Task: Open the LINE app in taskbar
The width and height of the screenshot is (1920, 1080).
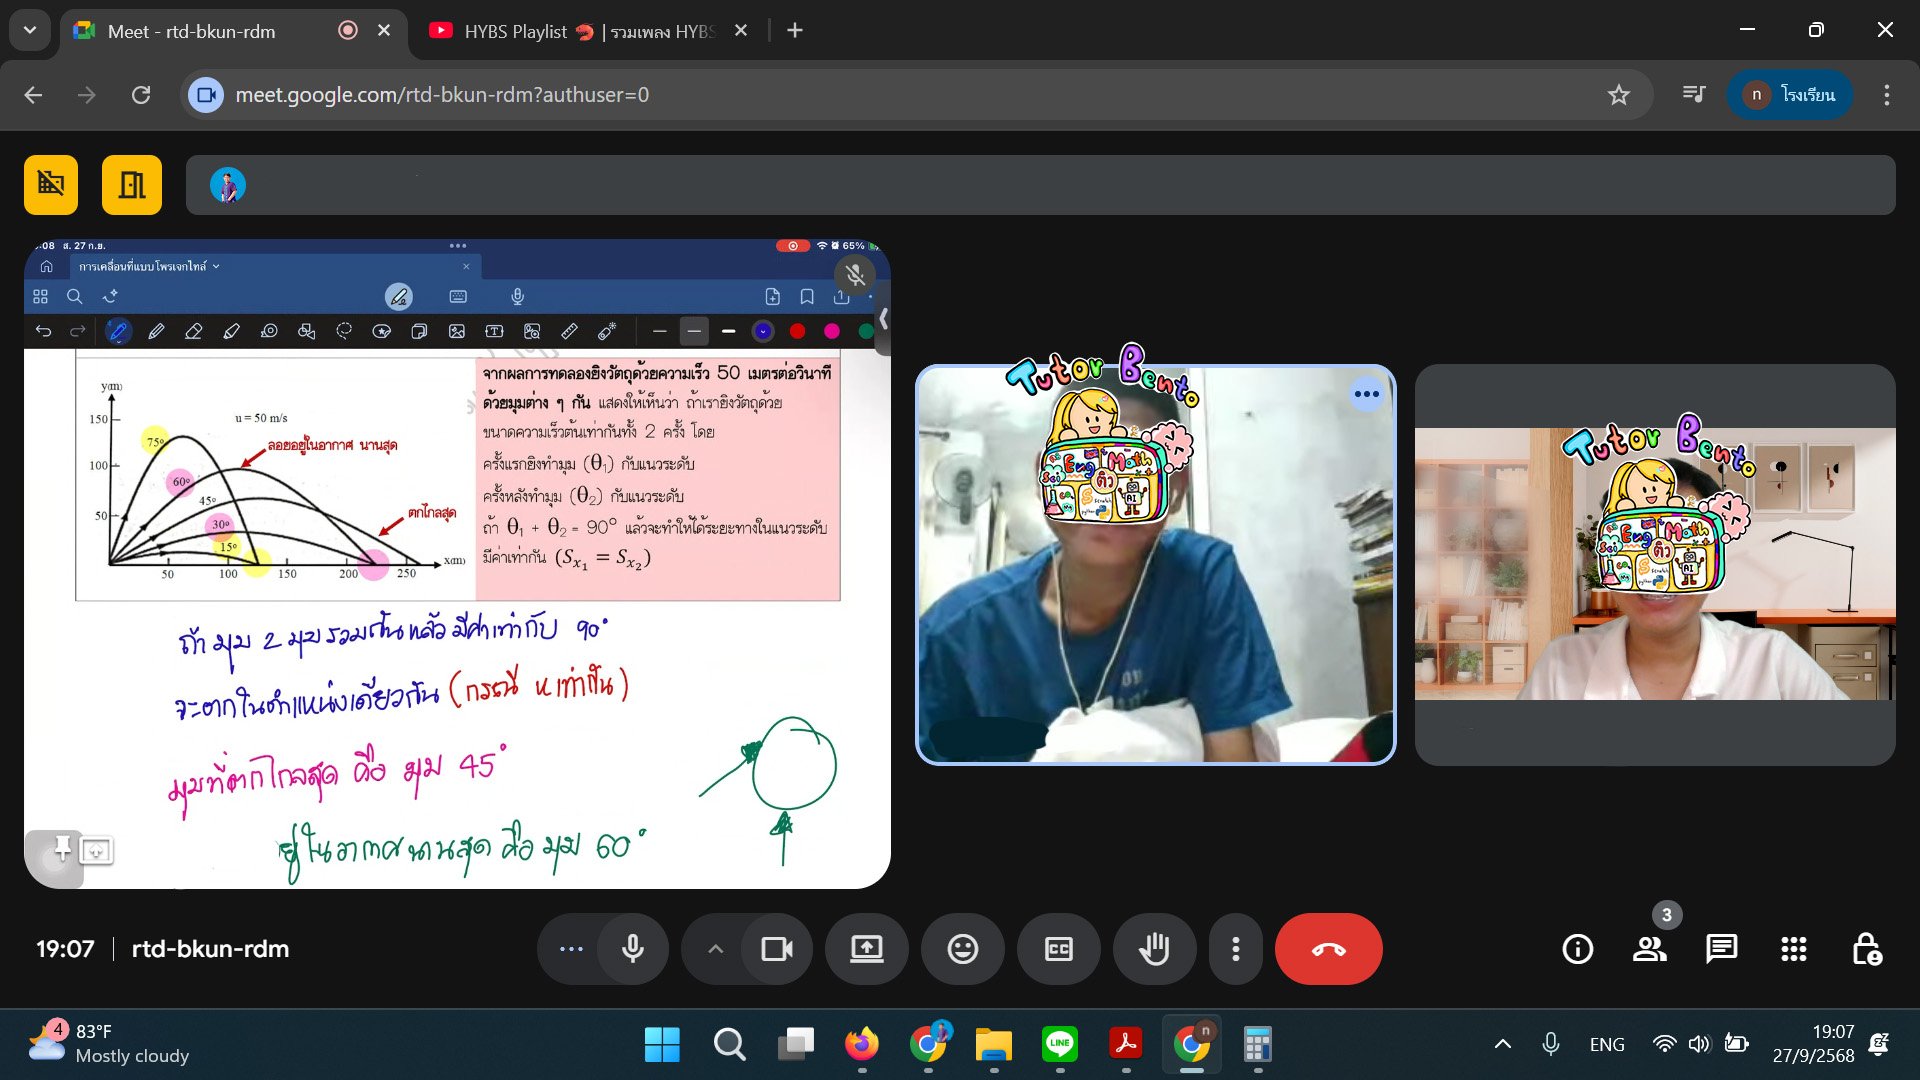Action: click(x=1059, y=1044)
